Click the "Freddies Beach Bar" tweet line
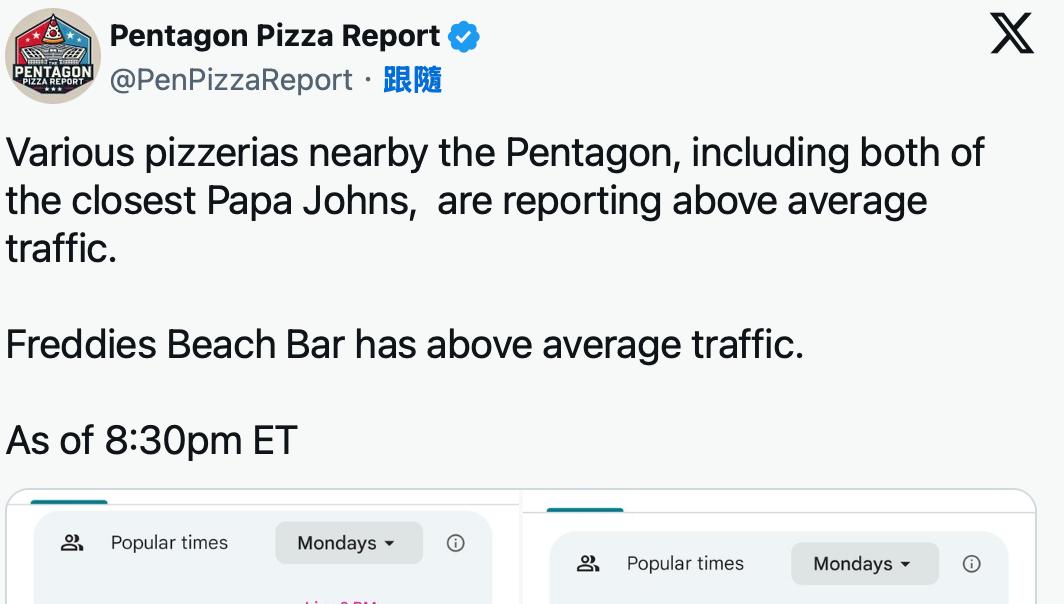 tap(404, 345)
